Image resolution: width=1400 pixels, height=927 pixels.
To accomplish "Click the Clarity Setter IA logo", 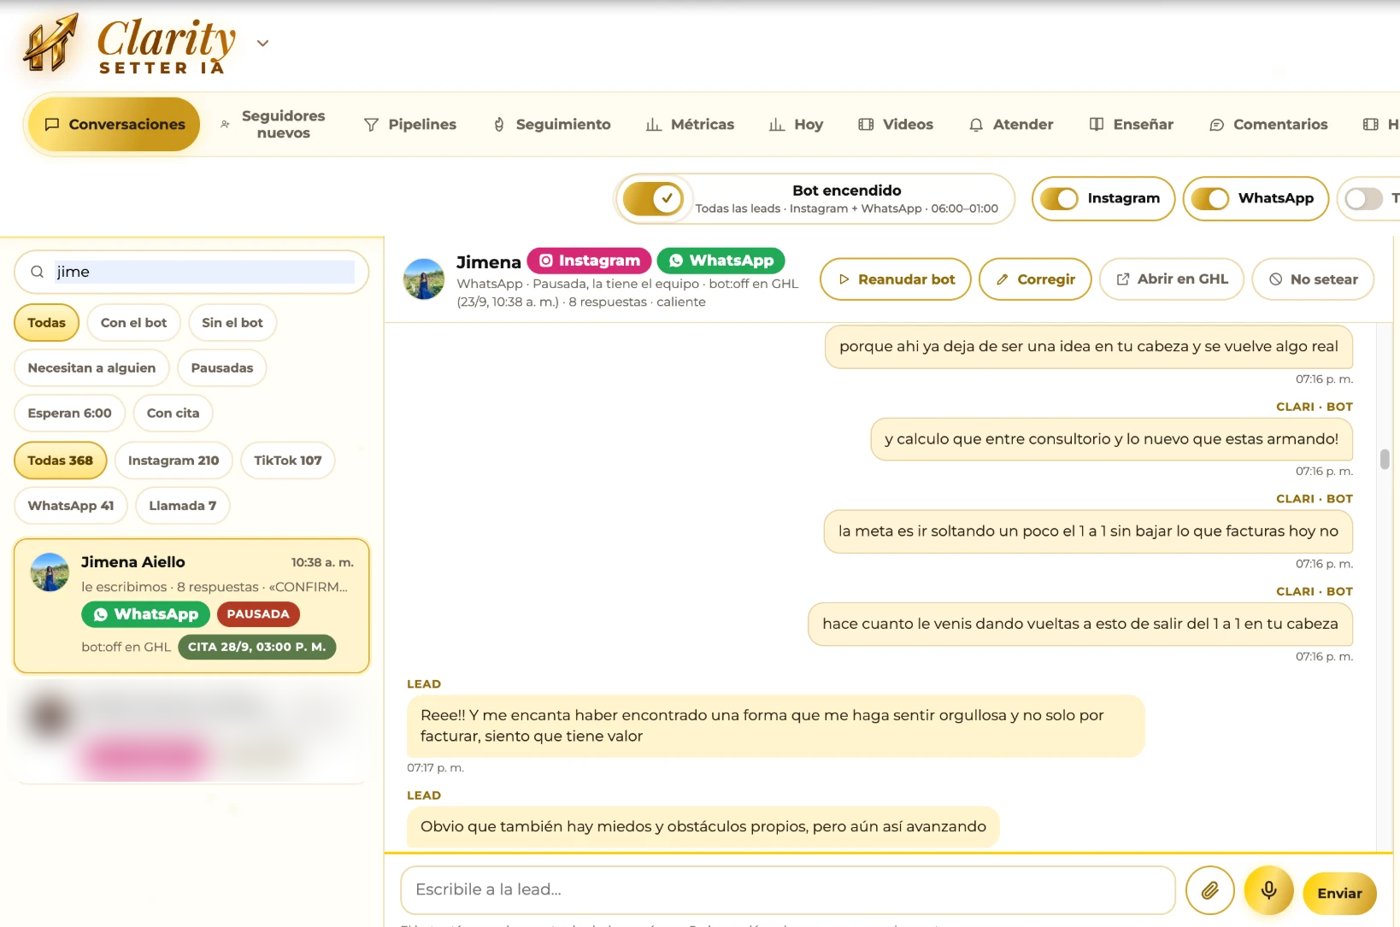I will (x=131, y=45).
